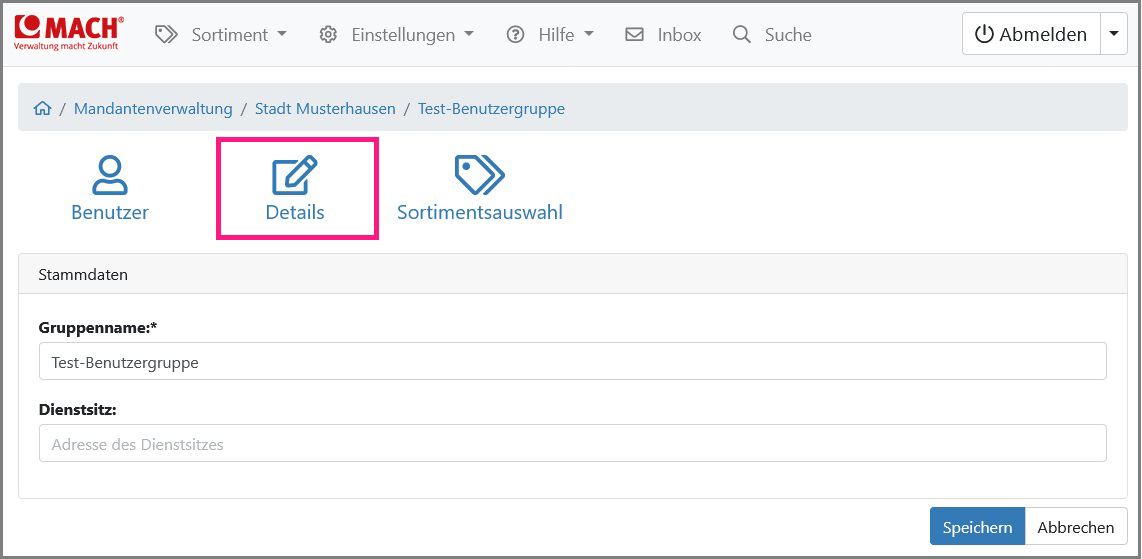Switch to the Sortimentsauswahl tab
1142x559 pixels.
(x=479, y=189)
